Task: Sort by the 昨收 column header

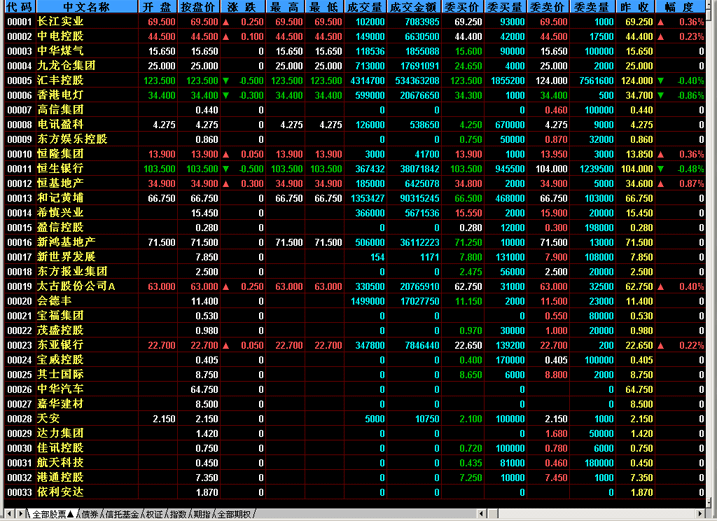Action: [x=636, y=7]
